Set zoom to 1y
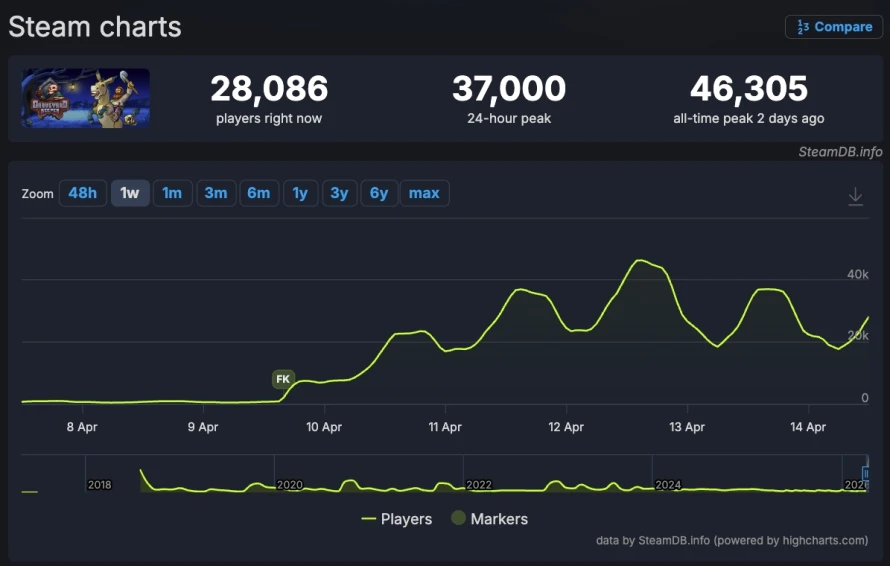 coord(300,193)
